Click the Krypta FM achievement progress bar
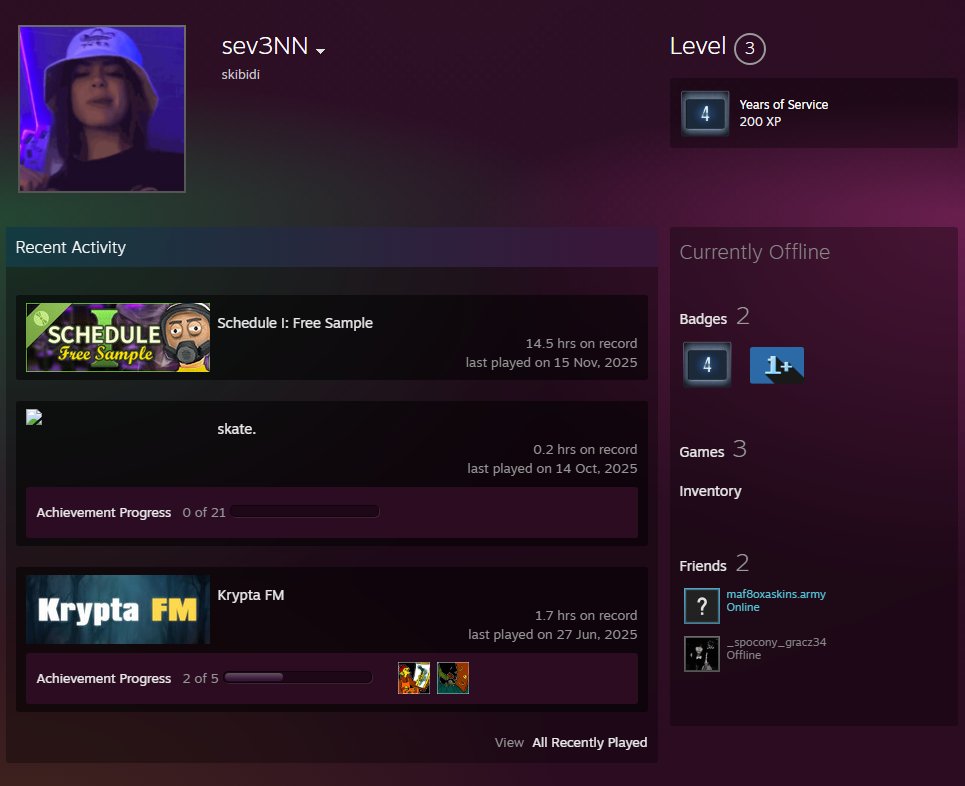This screenshot has width=965, height=786. (x=298, y=678)
